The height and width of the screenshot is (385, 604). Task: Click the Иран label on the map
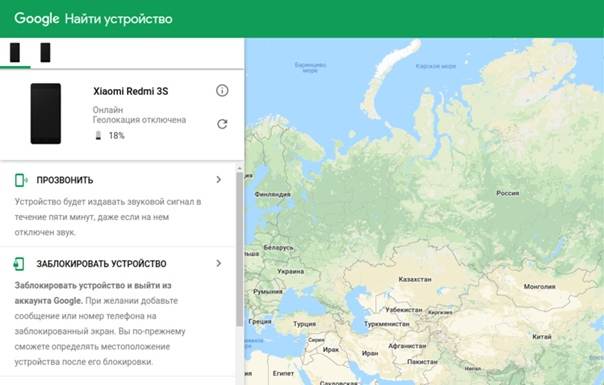tap(370, 353)
